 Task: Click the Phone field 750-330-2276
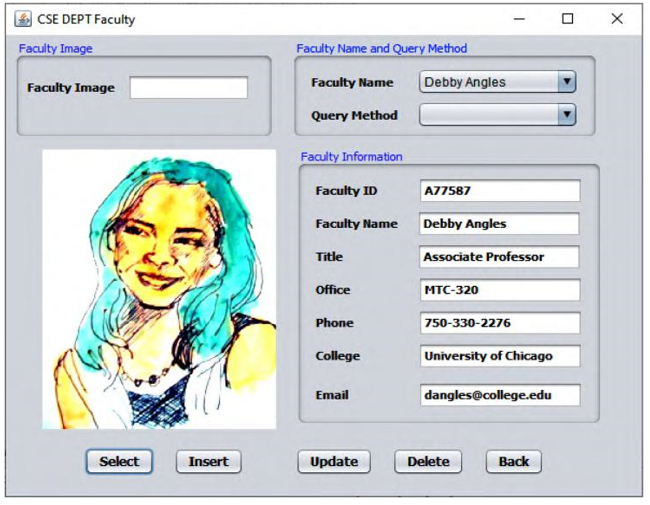pos(500,323)
